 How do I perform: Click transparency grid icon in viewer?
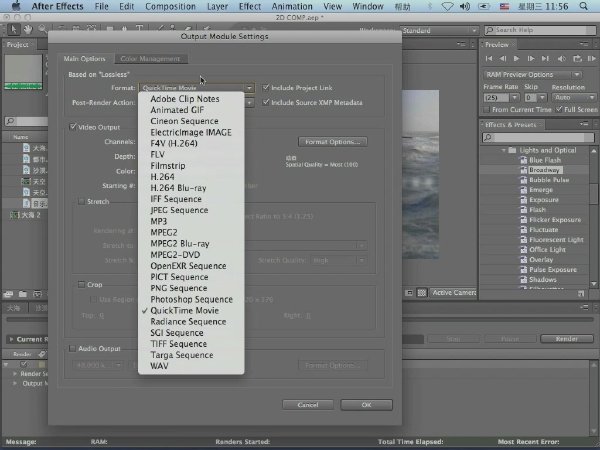421,293
